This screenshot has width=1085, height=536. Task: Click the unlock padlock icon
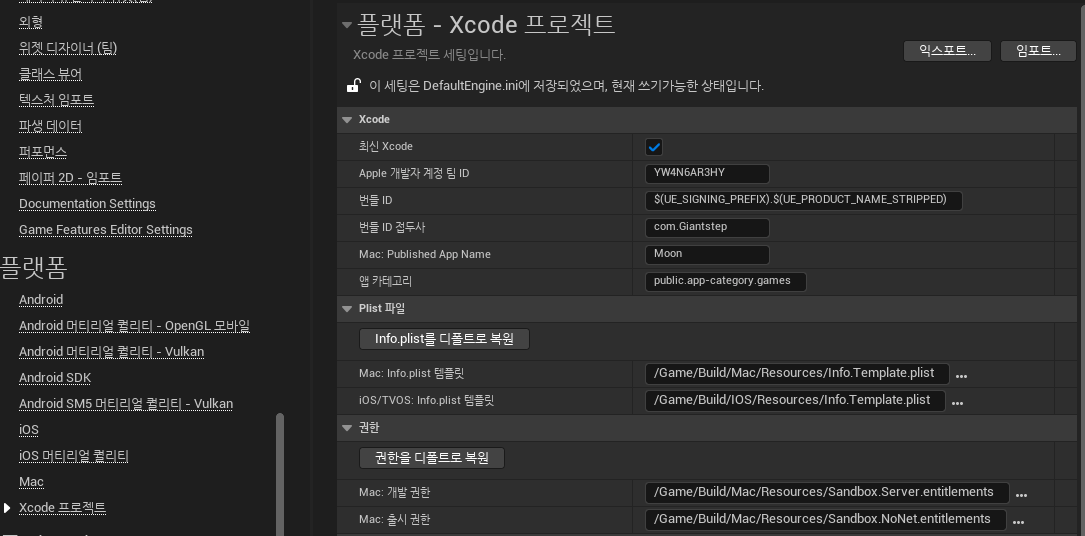click(353, 86)
